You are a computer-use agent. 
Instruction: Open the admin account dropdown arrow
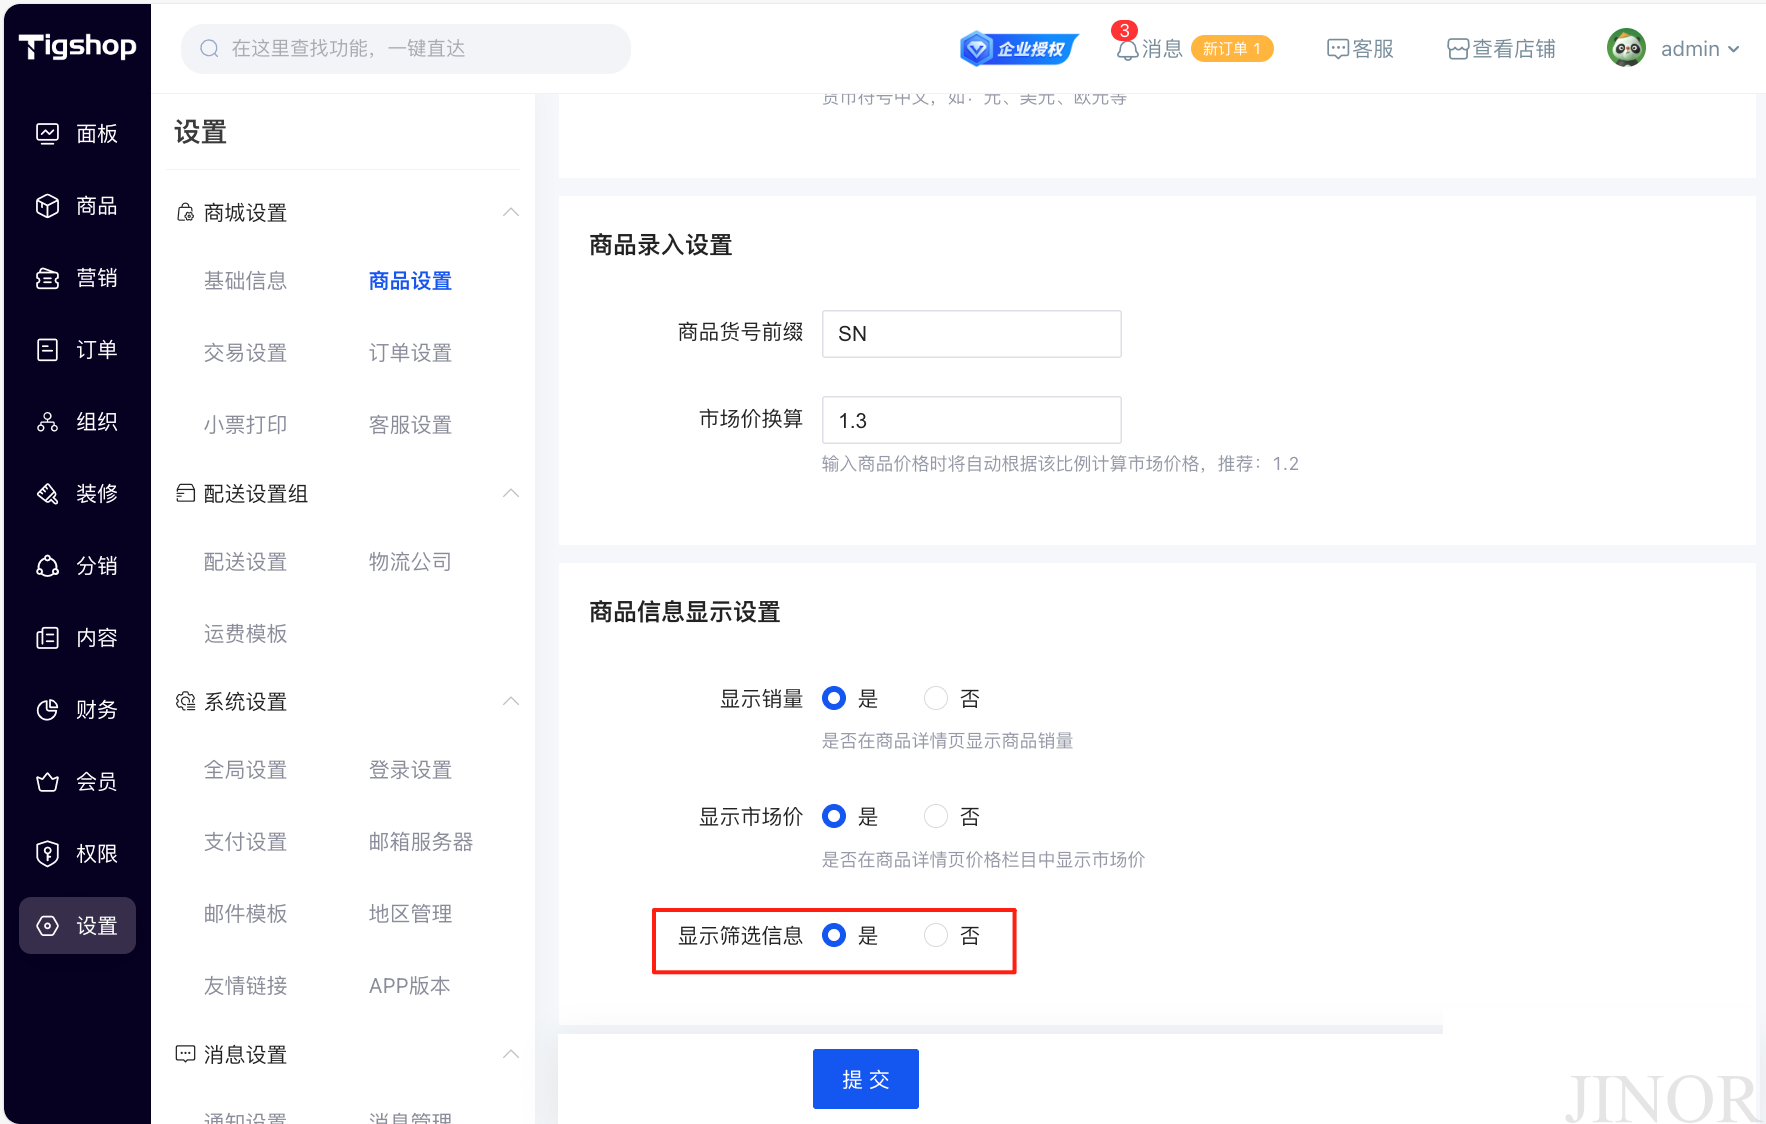click(x=1734, y=49)
